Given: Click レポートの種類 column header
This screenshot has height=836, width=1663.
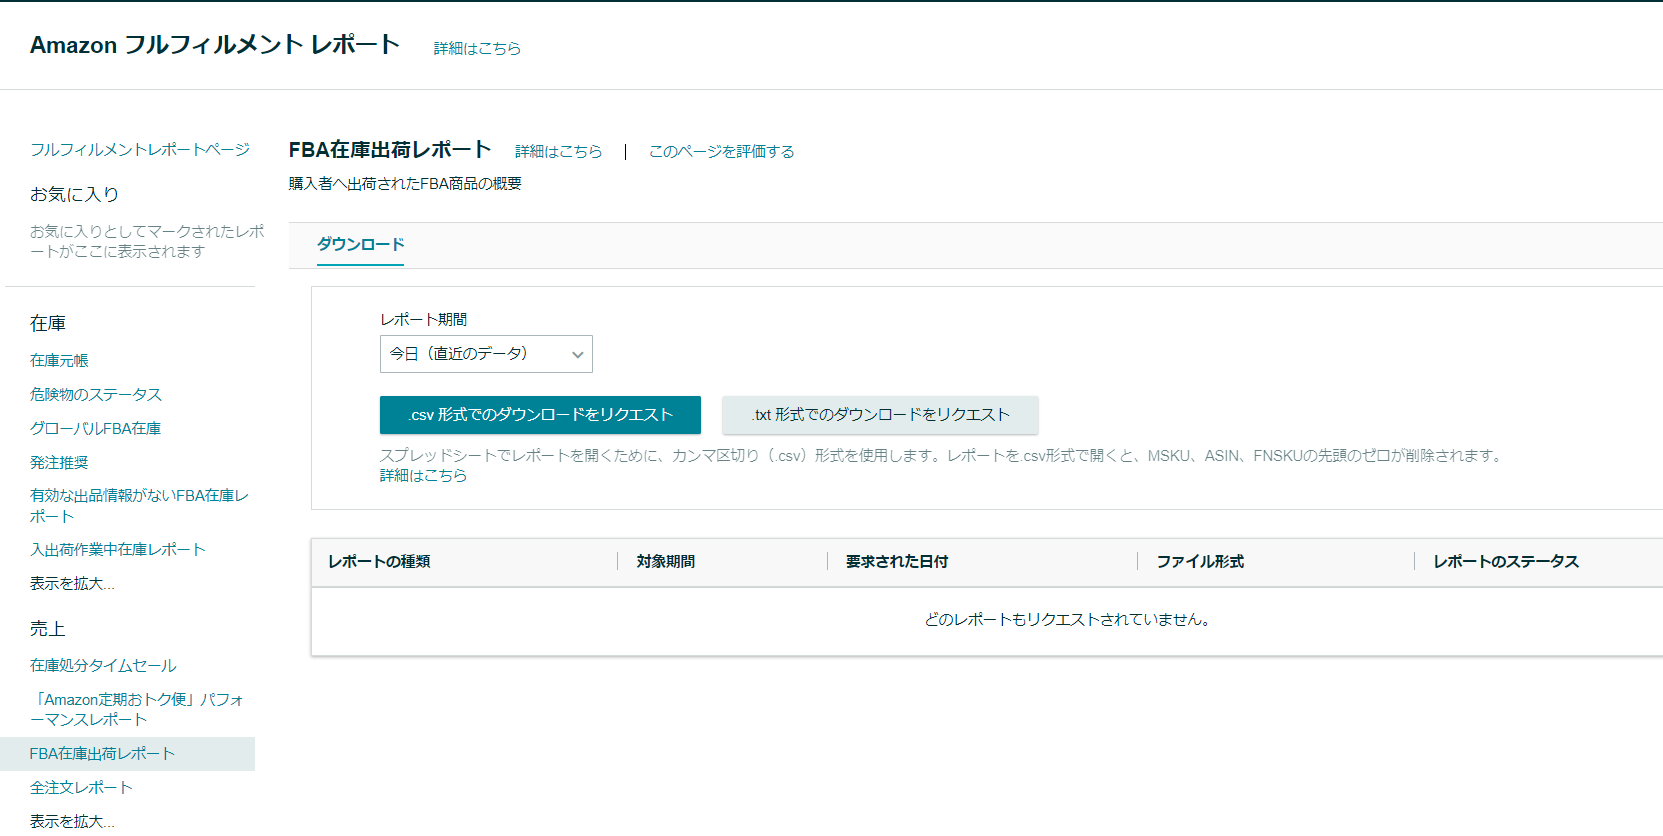Looking at the screenshot, I should coord(379,562).
